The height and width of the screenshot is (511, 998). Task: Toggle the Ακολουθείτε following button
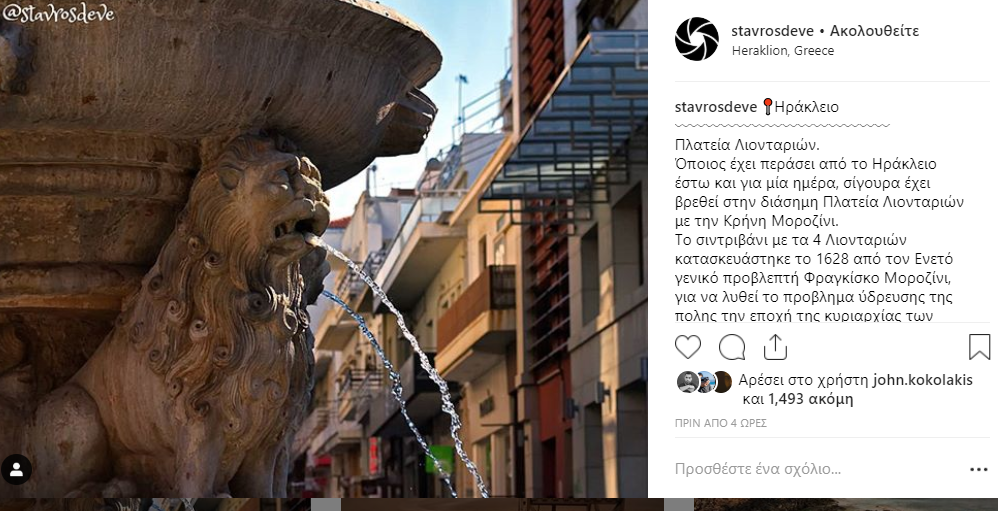pyautogui.click(x=874, y=31)
